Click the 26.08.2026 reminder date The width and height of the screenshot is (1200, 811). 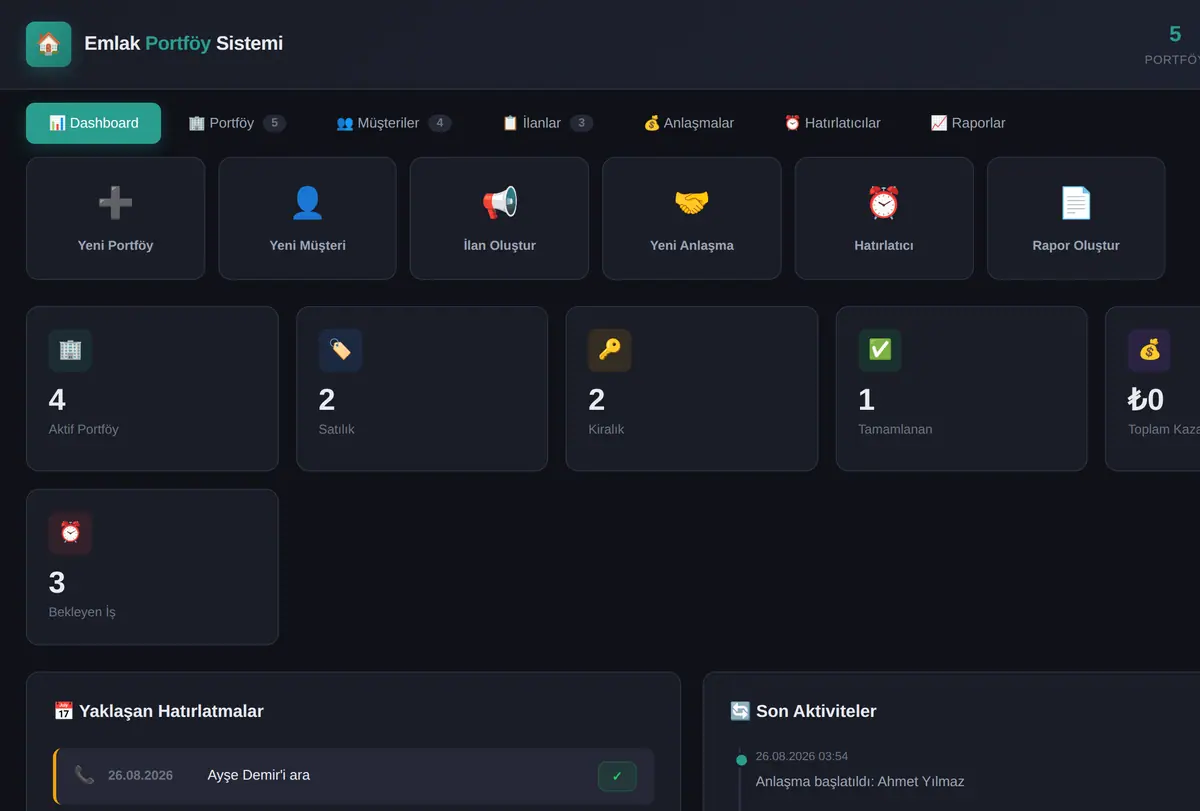(x=140, y=775)
